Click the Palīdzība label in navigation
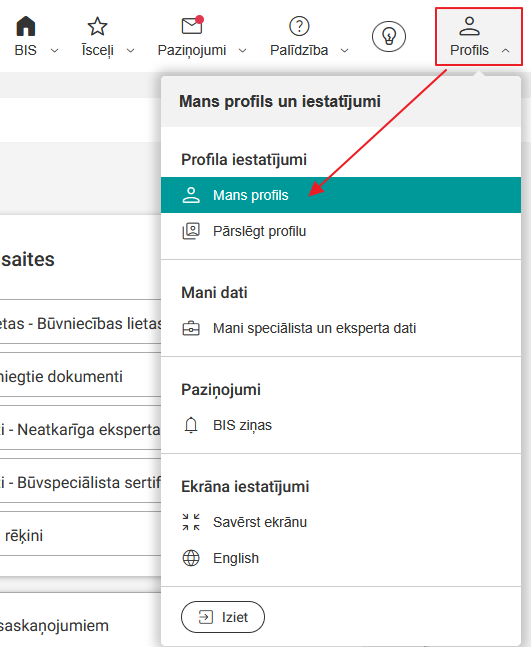Screen dimensions: 531x647 pos(299,50)
